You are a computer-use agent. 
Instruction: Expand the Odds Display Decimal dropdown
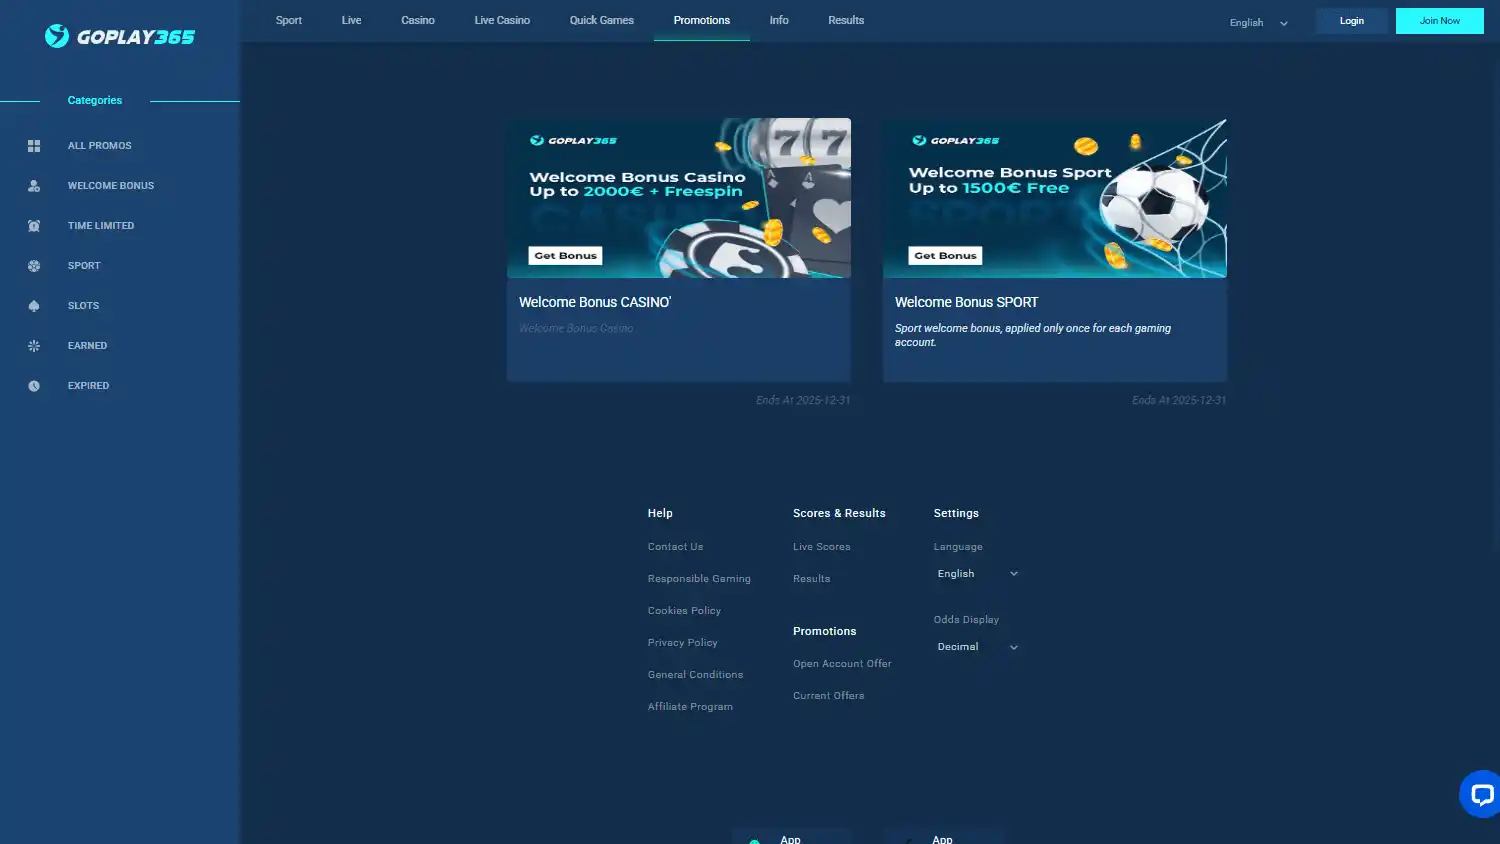pos(977,647)
